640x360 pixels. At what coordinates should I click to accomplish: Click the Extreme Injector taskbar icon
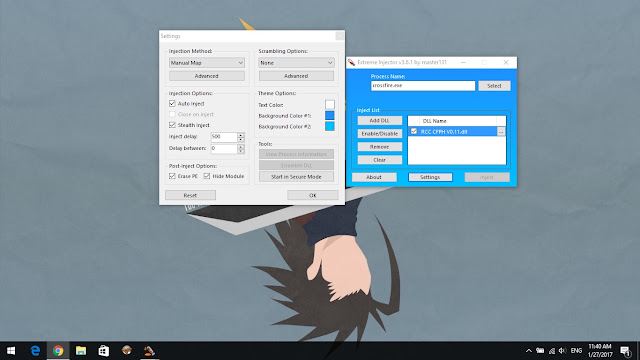pos(149,351)
